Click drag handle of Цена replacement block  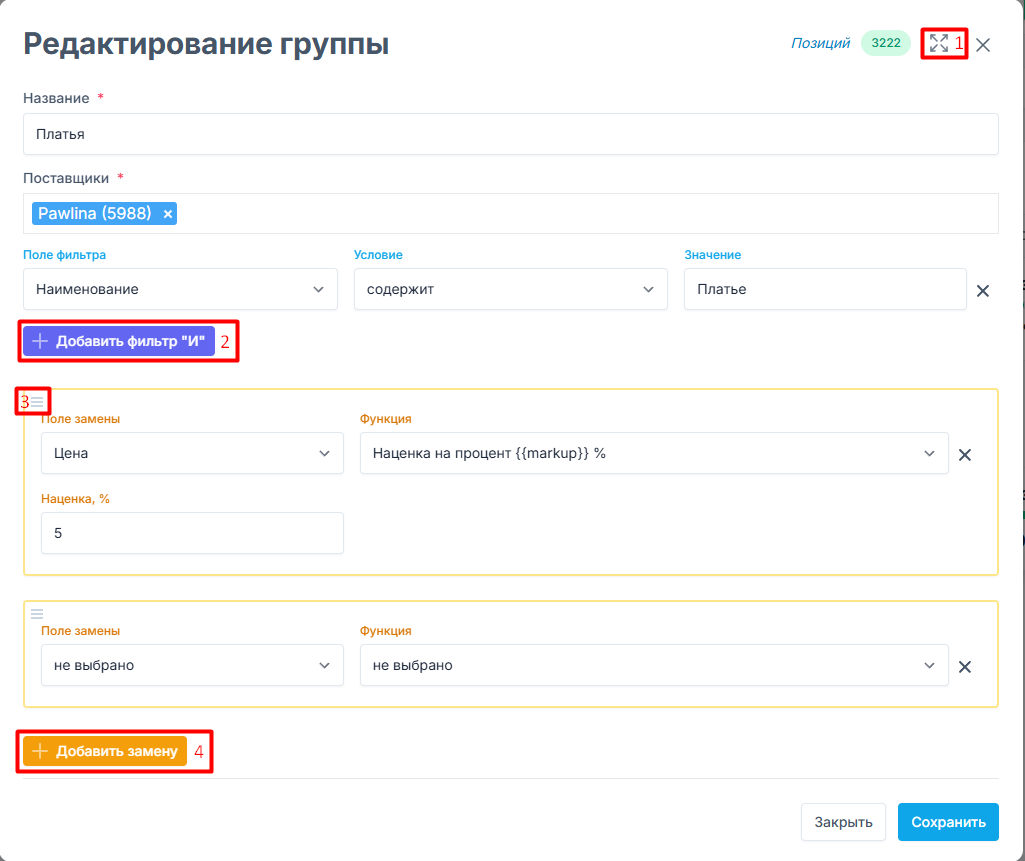point(37,401)
